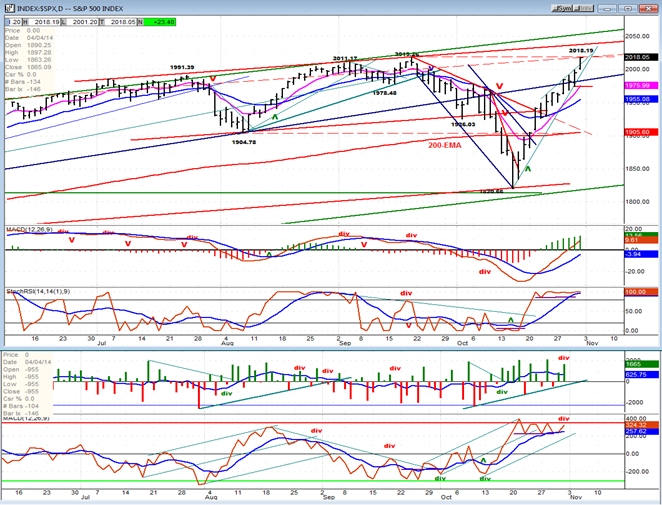Select the magenta 1975.99 axis marker

point(641,86)
